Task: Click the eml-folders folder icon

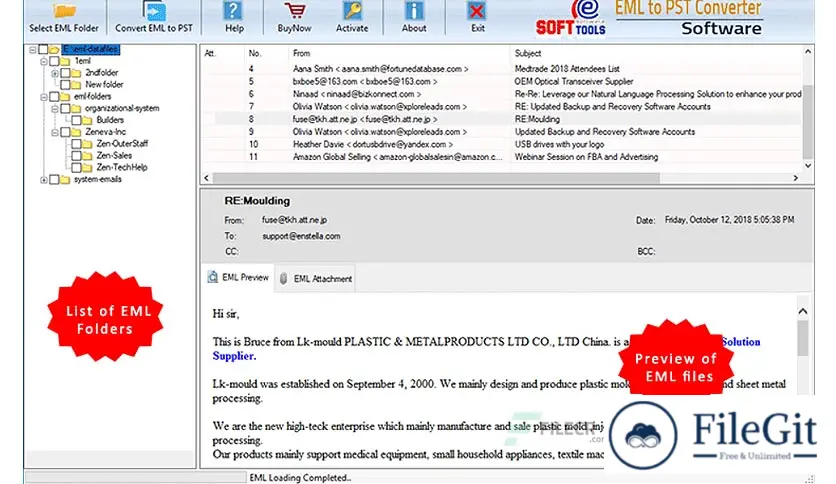Action: [x=66, y=96]
